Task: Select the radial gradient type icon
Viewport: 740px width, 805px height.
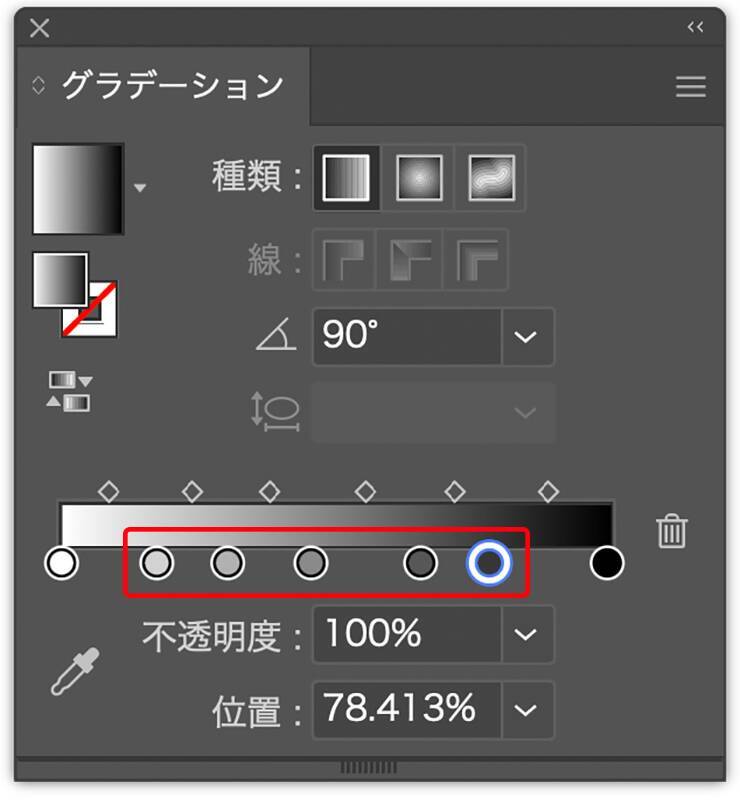Action: [418, 178]
